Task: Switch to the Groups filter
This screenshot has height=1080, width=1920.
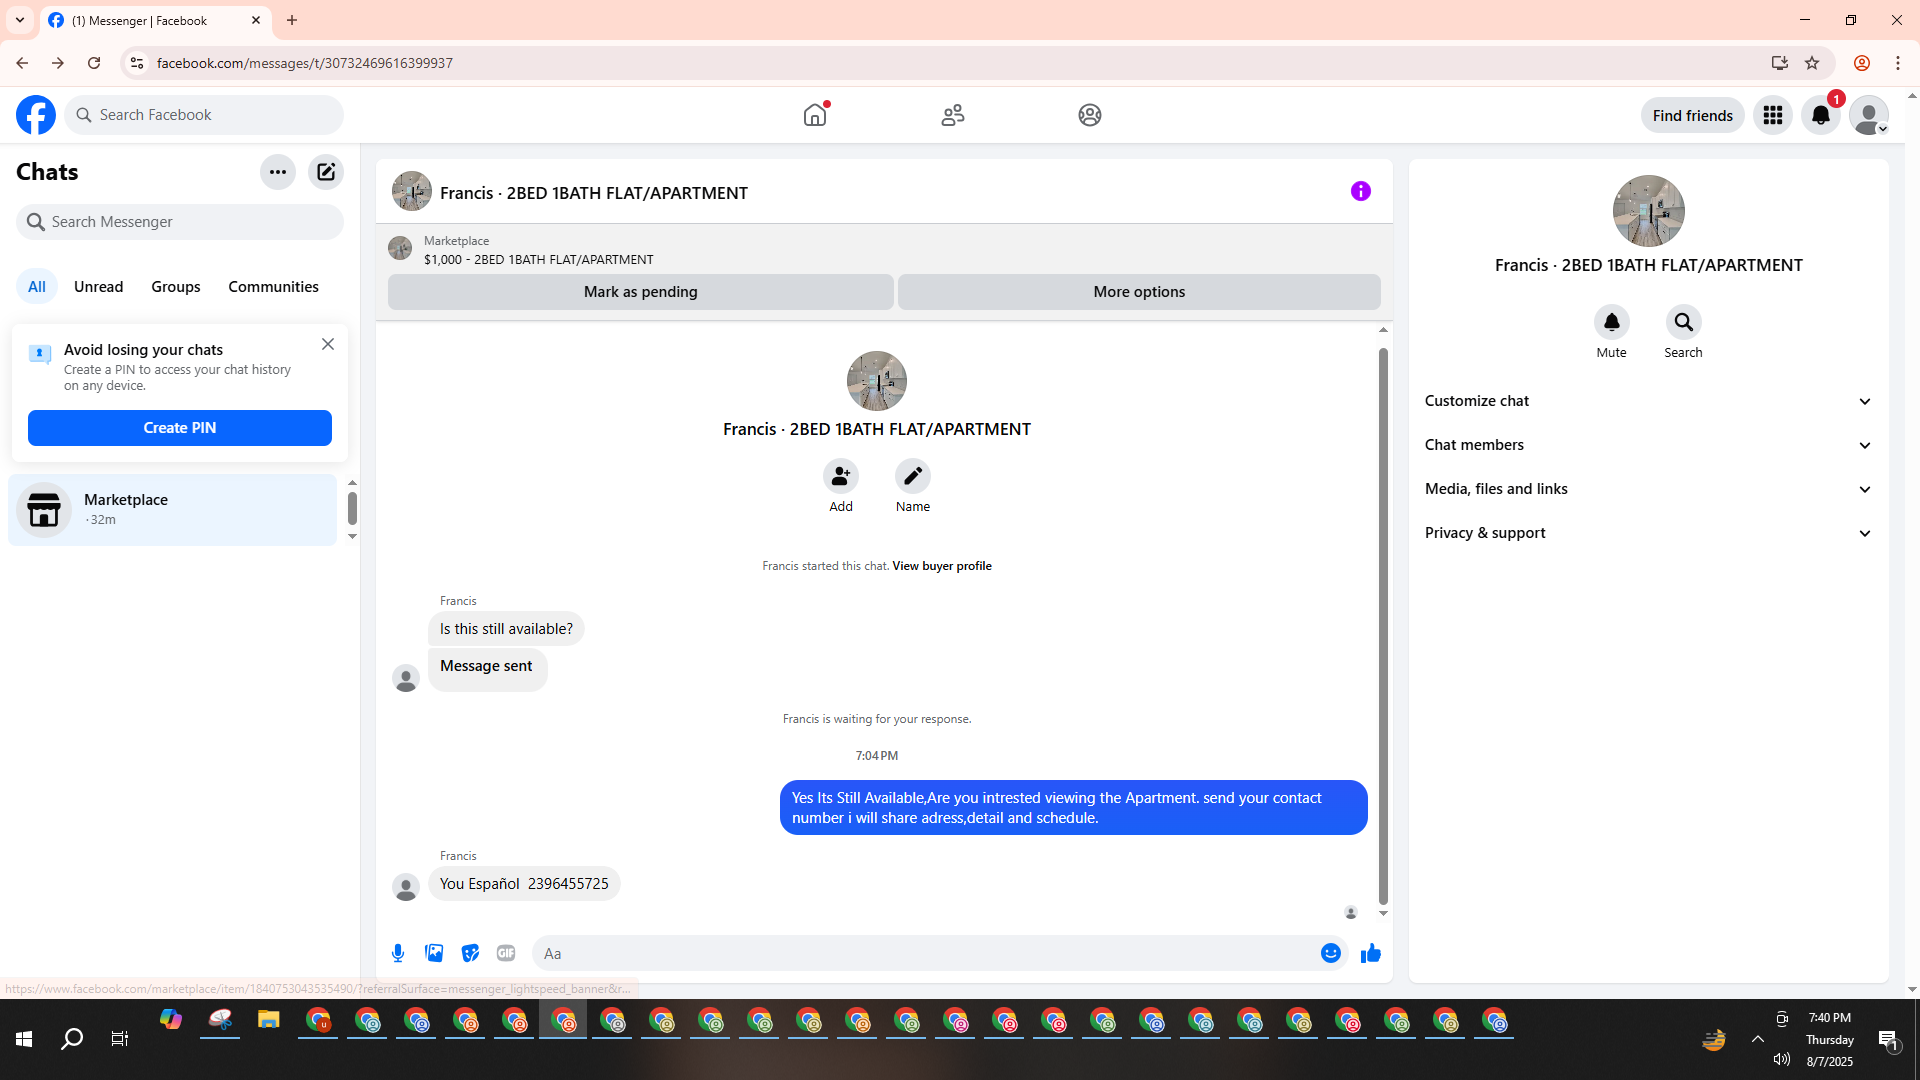Action: coord(176,287)
